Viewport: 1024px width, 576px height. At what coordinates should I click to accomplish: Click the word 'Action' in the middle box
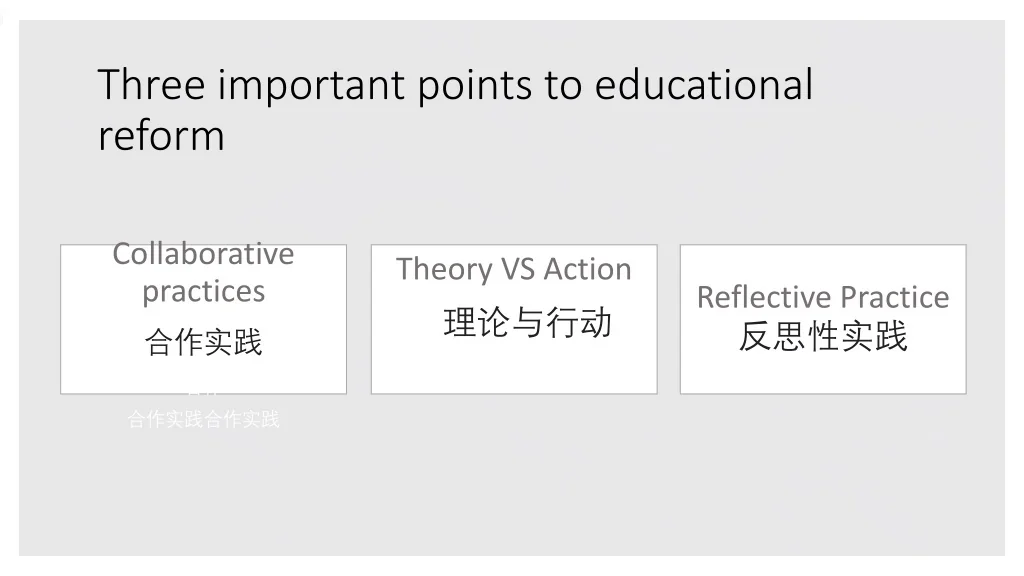[588, 269]
